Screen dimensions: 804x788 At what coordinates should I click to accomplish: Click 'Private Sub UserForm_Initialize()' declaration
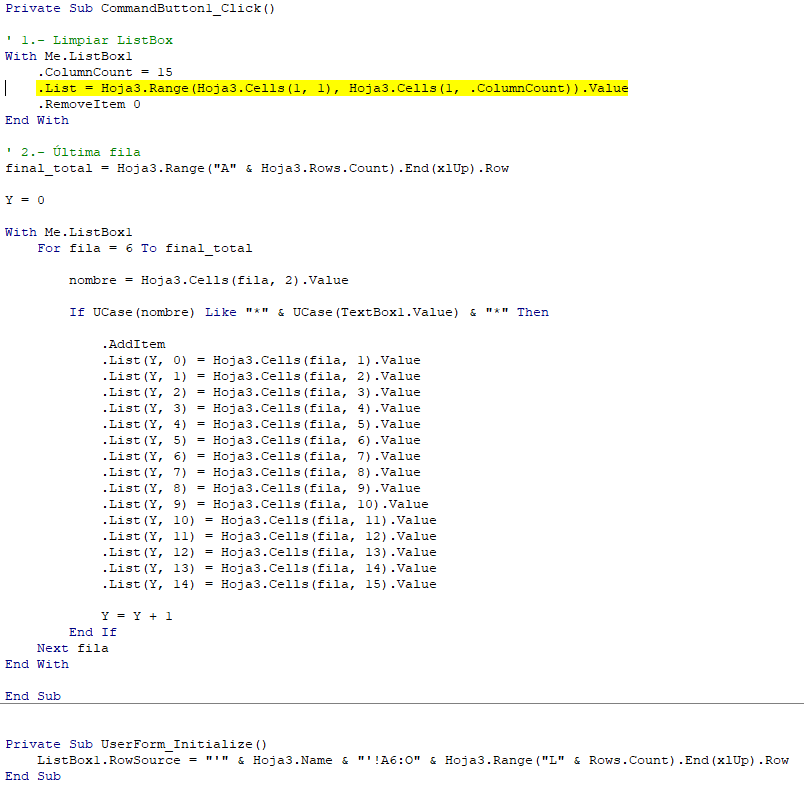[136, 744]
